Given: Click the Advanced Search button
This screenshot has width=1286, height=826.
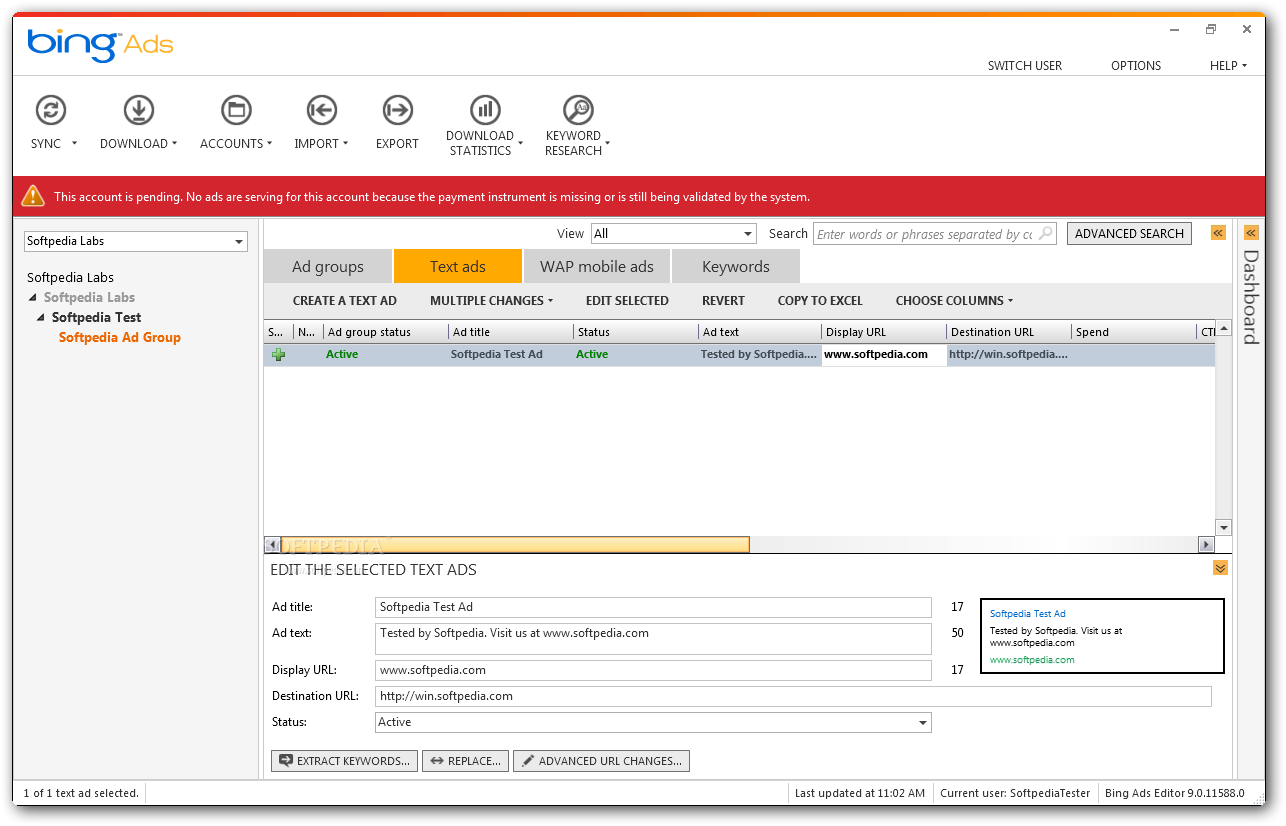Looking at the screenshot, I should 1129,233.
